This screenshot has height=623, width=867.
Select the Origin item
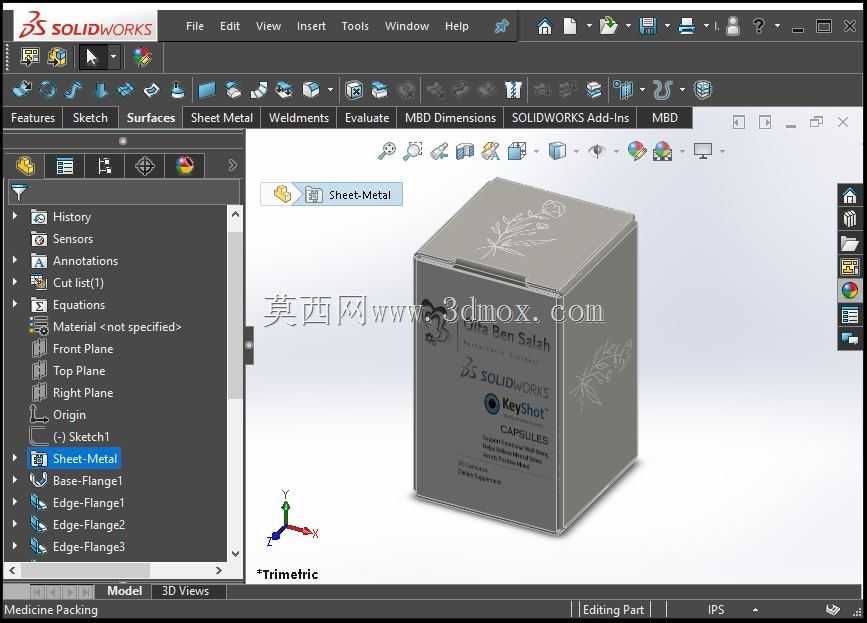pos(69,415)
